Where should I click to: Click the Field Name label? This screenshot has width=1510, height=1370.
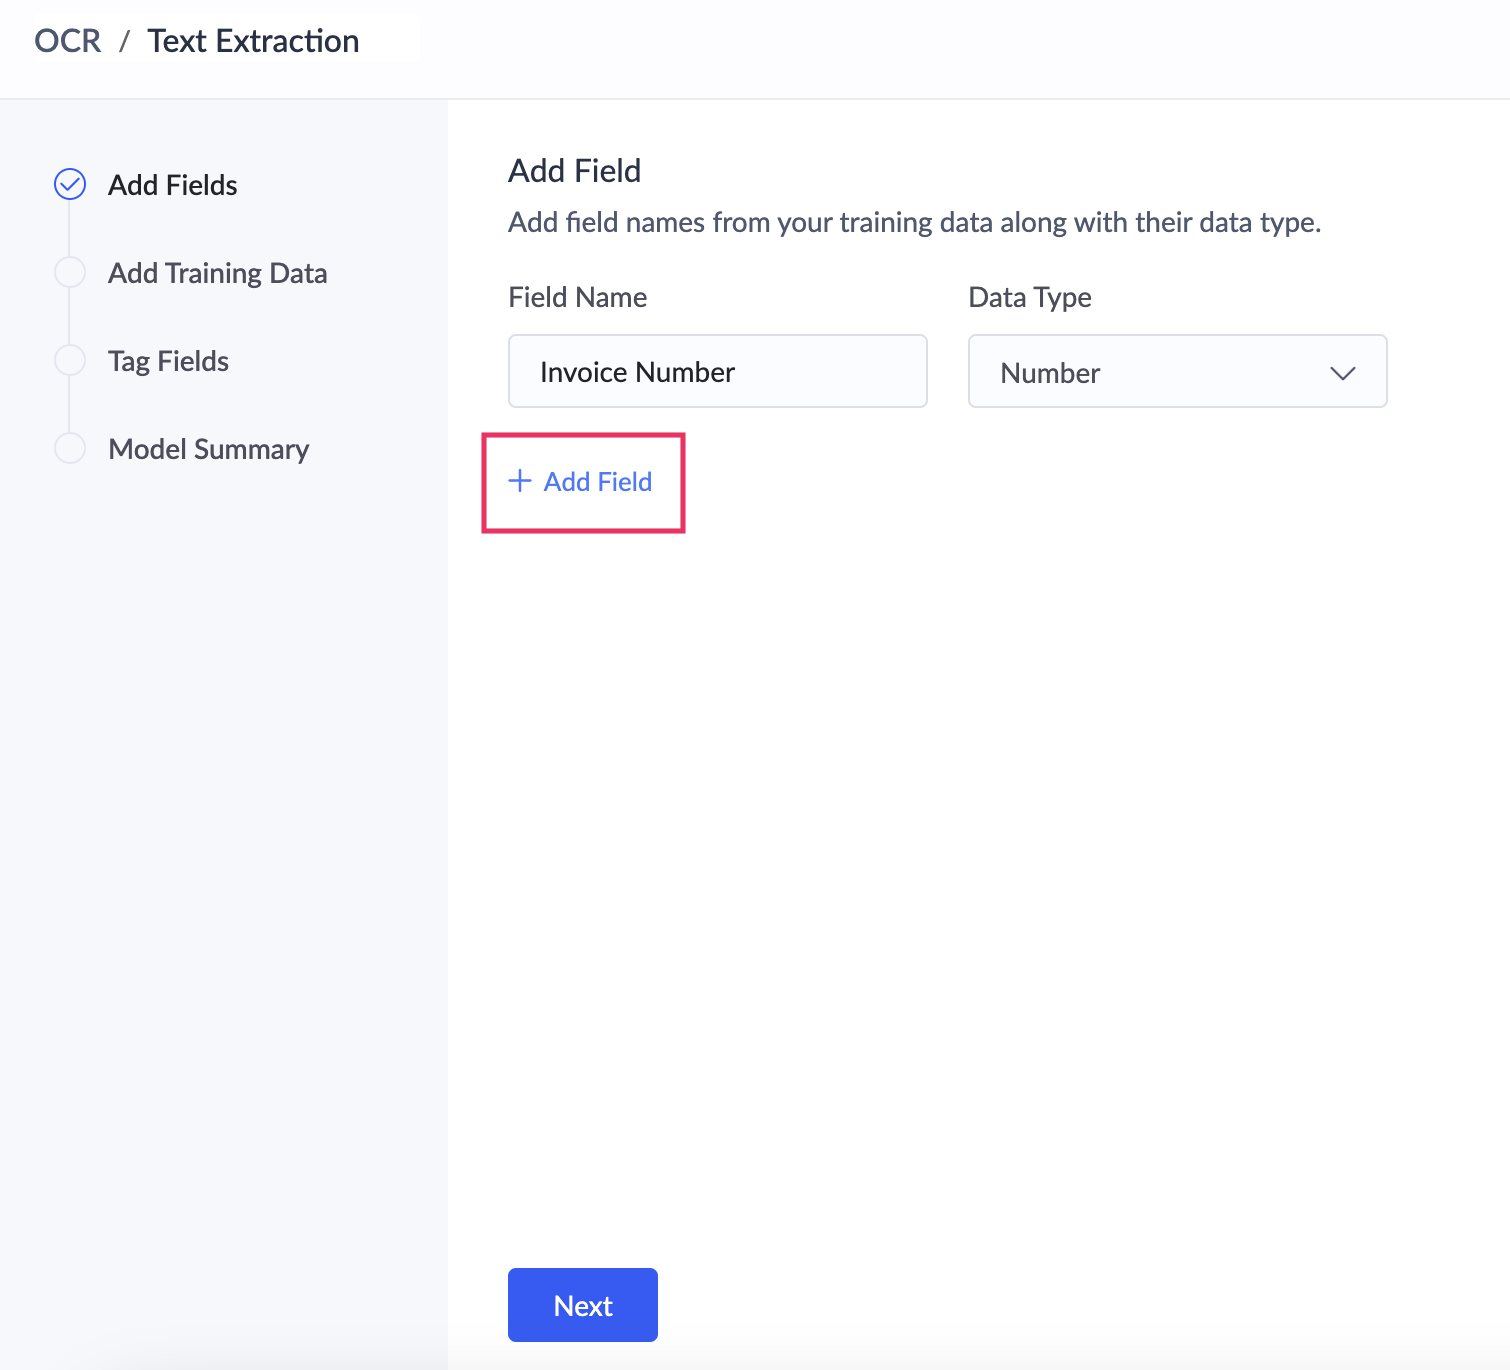pos(577,297)
